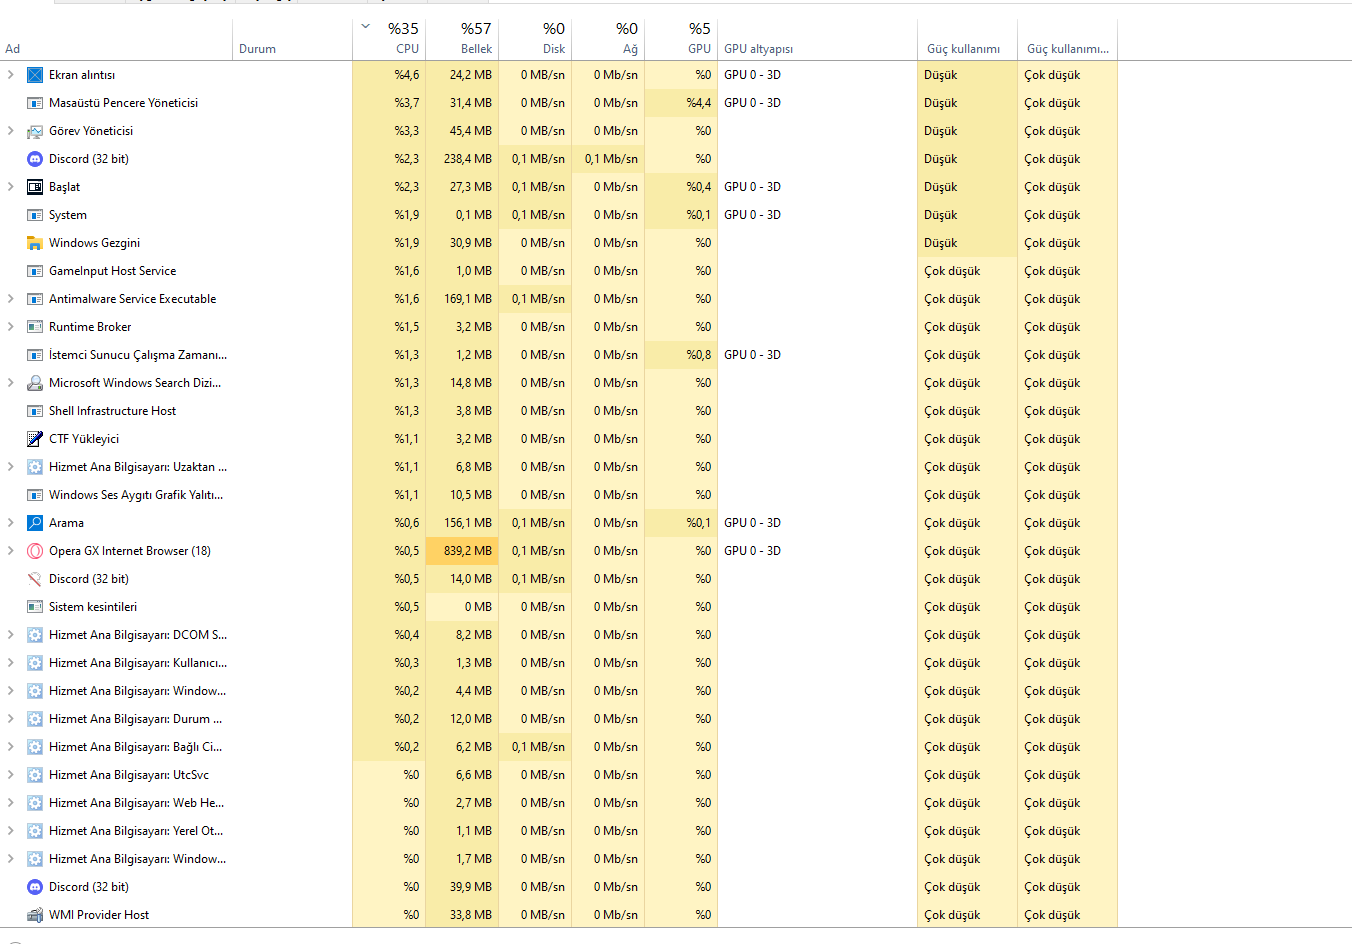This screenshot has height=944, width=1352.
Task: Select the WMI Provider Host icon
Action: point(35,915)
